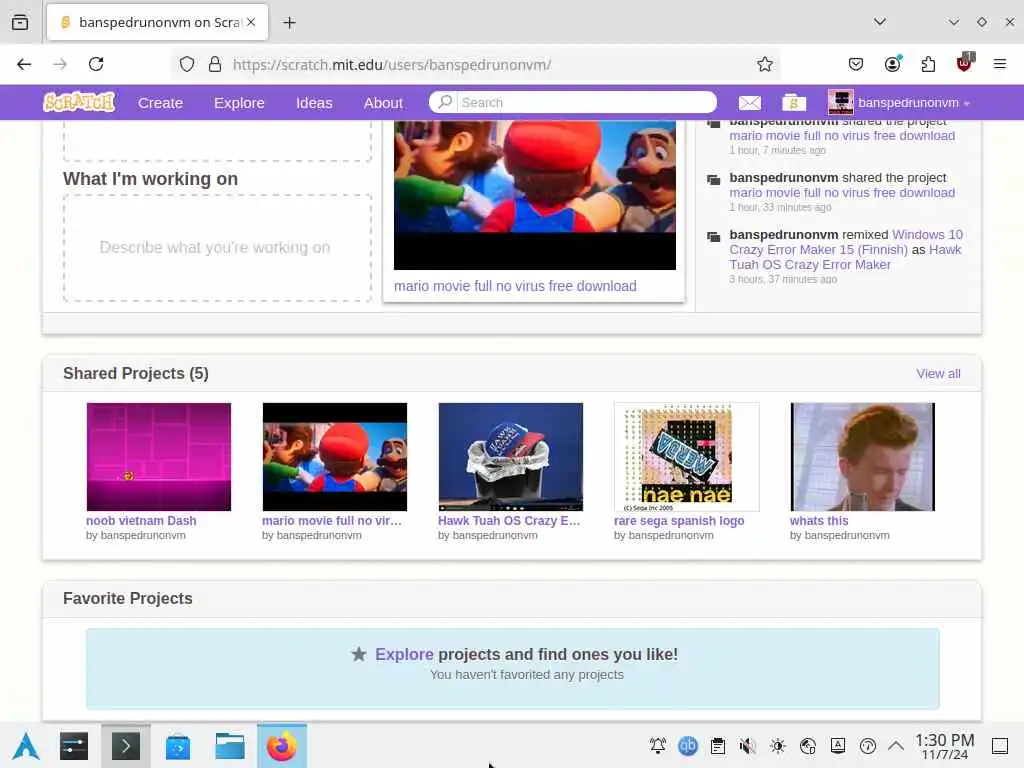Click the uBlock Origin extension icon
Image resolution: width=1024 pixels, height=768 pixels.
pos(964,63)
